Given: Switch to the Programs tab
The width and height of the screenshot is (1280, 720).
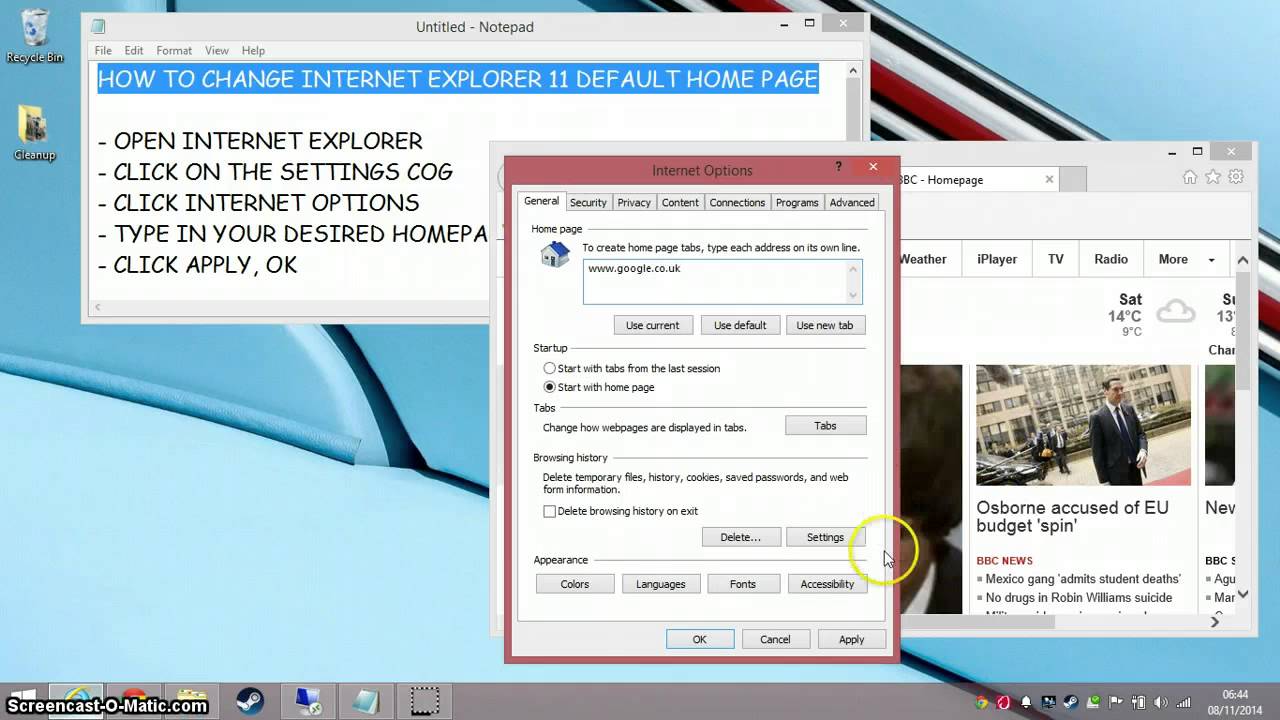Looking at the screenshot, I should (797, 202).
